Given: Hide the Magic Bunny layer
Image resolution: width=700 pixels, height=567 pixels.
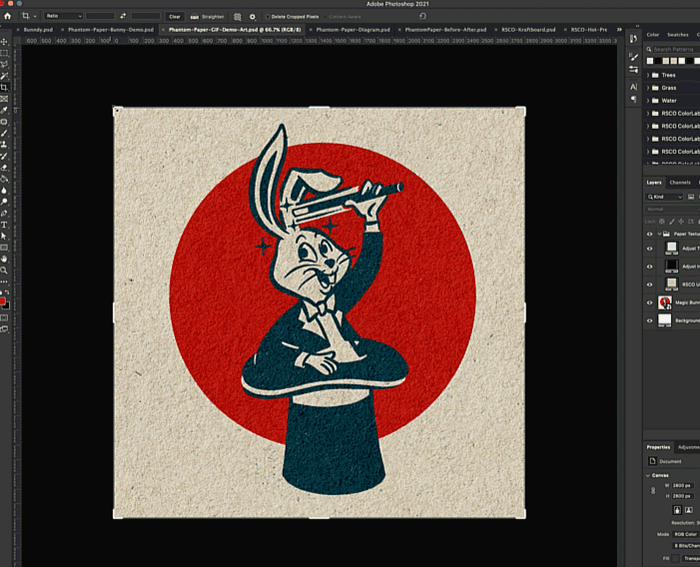Looking at the screenshot, I should pyautogui.click(x=650, y=302).
